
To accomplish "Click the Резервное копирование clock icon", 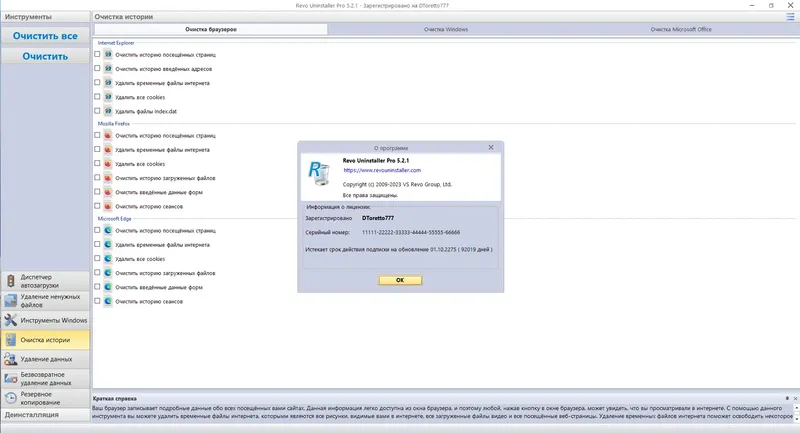I will [x=10, y=398].
